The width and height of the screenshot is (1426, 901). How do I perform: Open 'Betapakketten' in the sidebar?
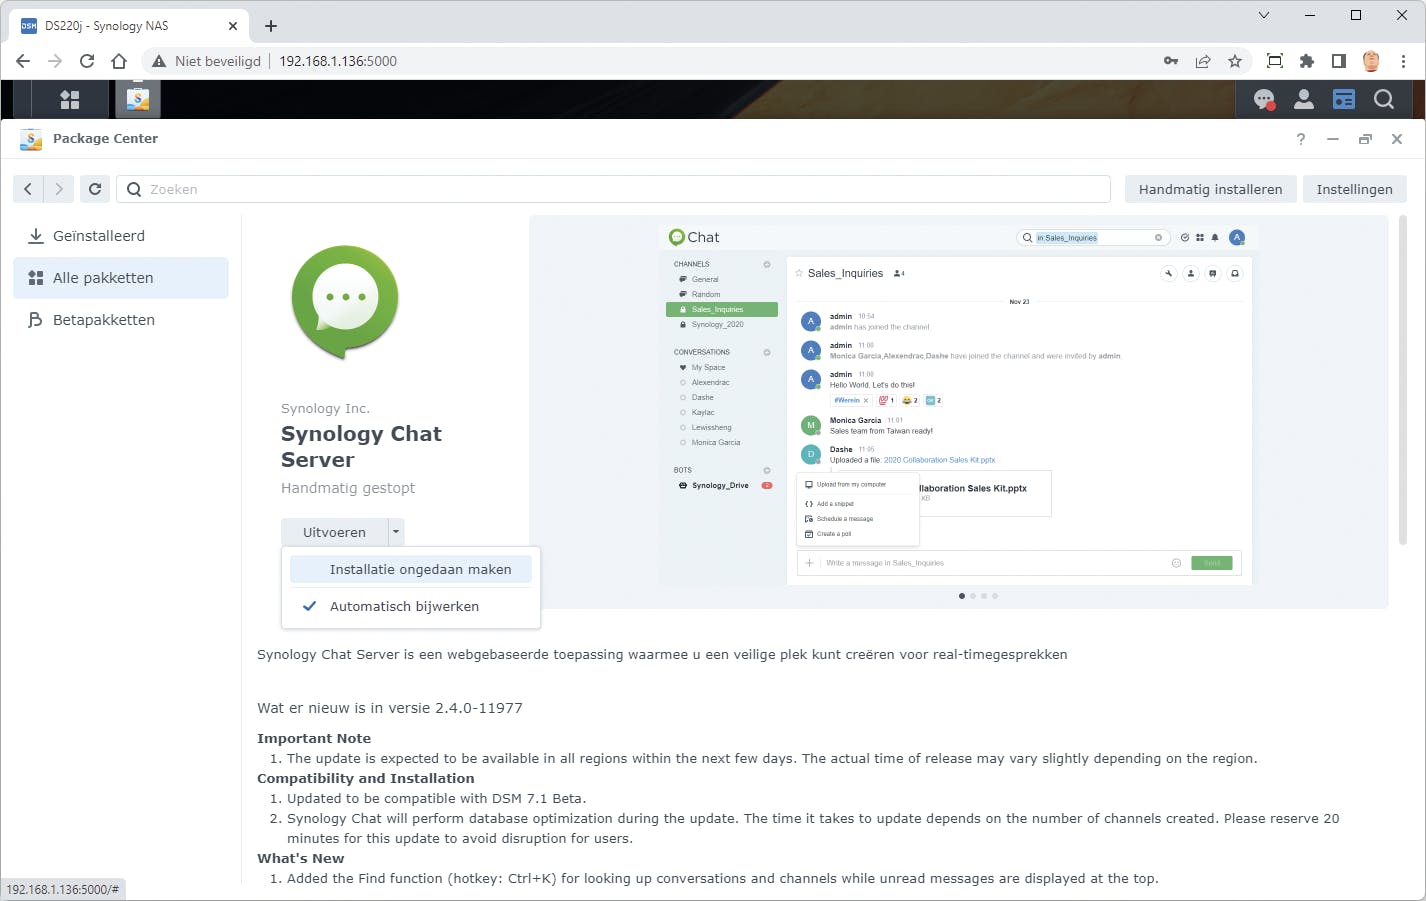pyautogui.click(x=121, y=320)
